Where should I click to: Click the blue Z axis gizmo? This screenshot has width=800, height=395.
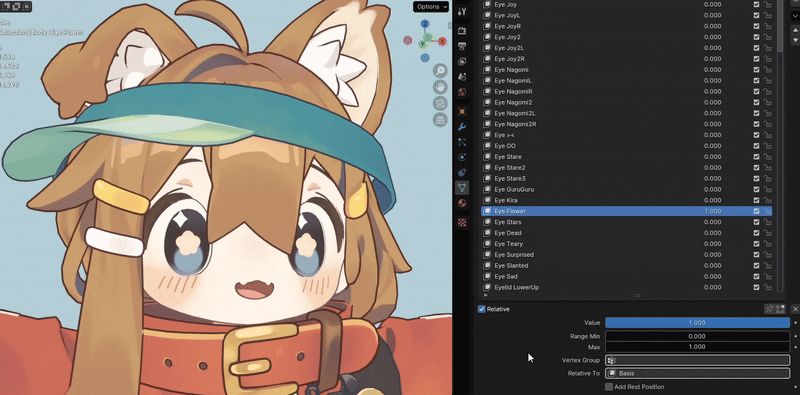pyautogui.click(x=425, y=24)
